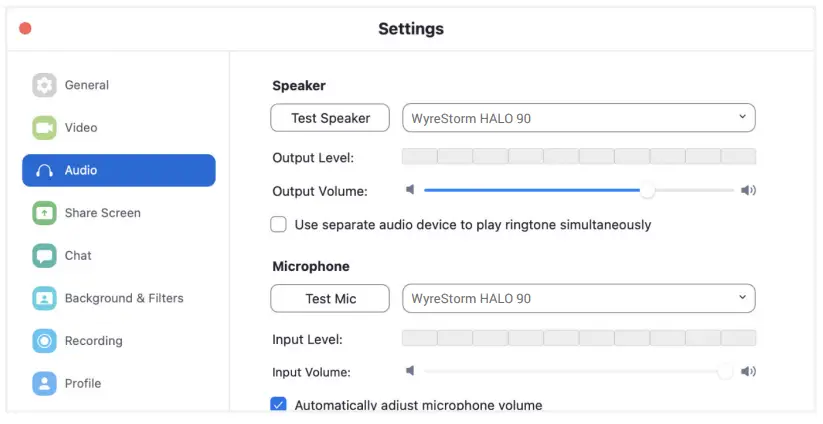Enable separate audio device for ringtone
Image resolution: width=823 pixels, height=424 pixels.
(279, 225)
